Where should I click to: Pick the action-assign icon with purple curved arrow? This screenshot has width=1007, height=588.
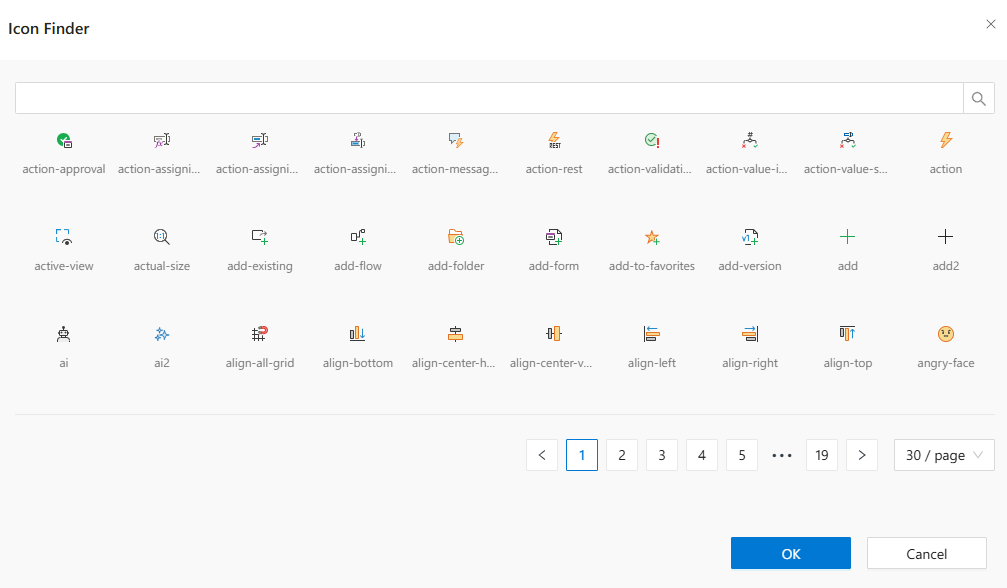pyautogui.click(x=259, y=140)
